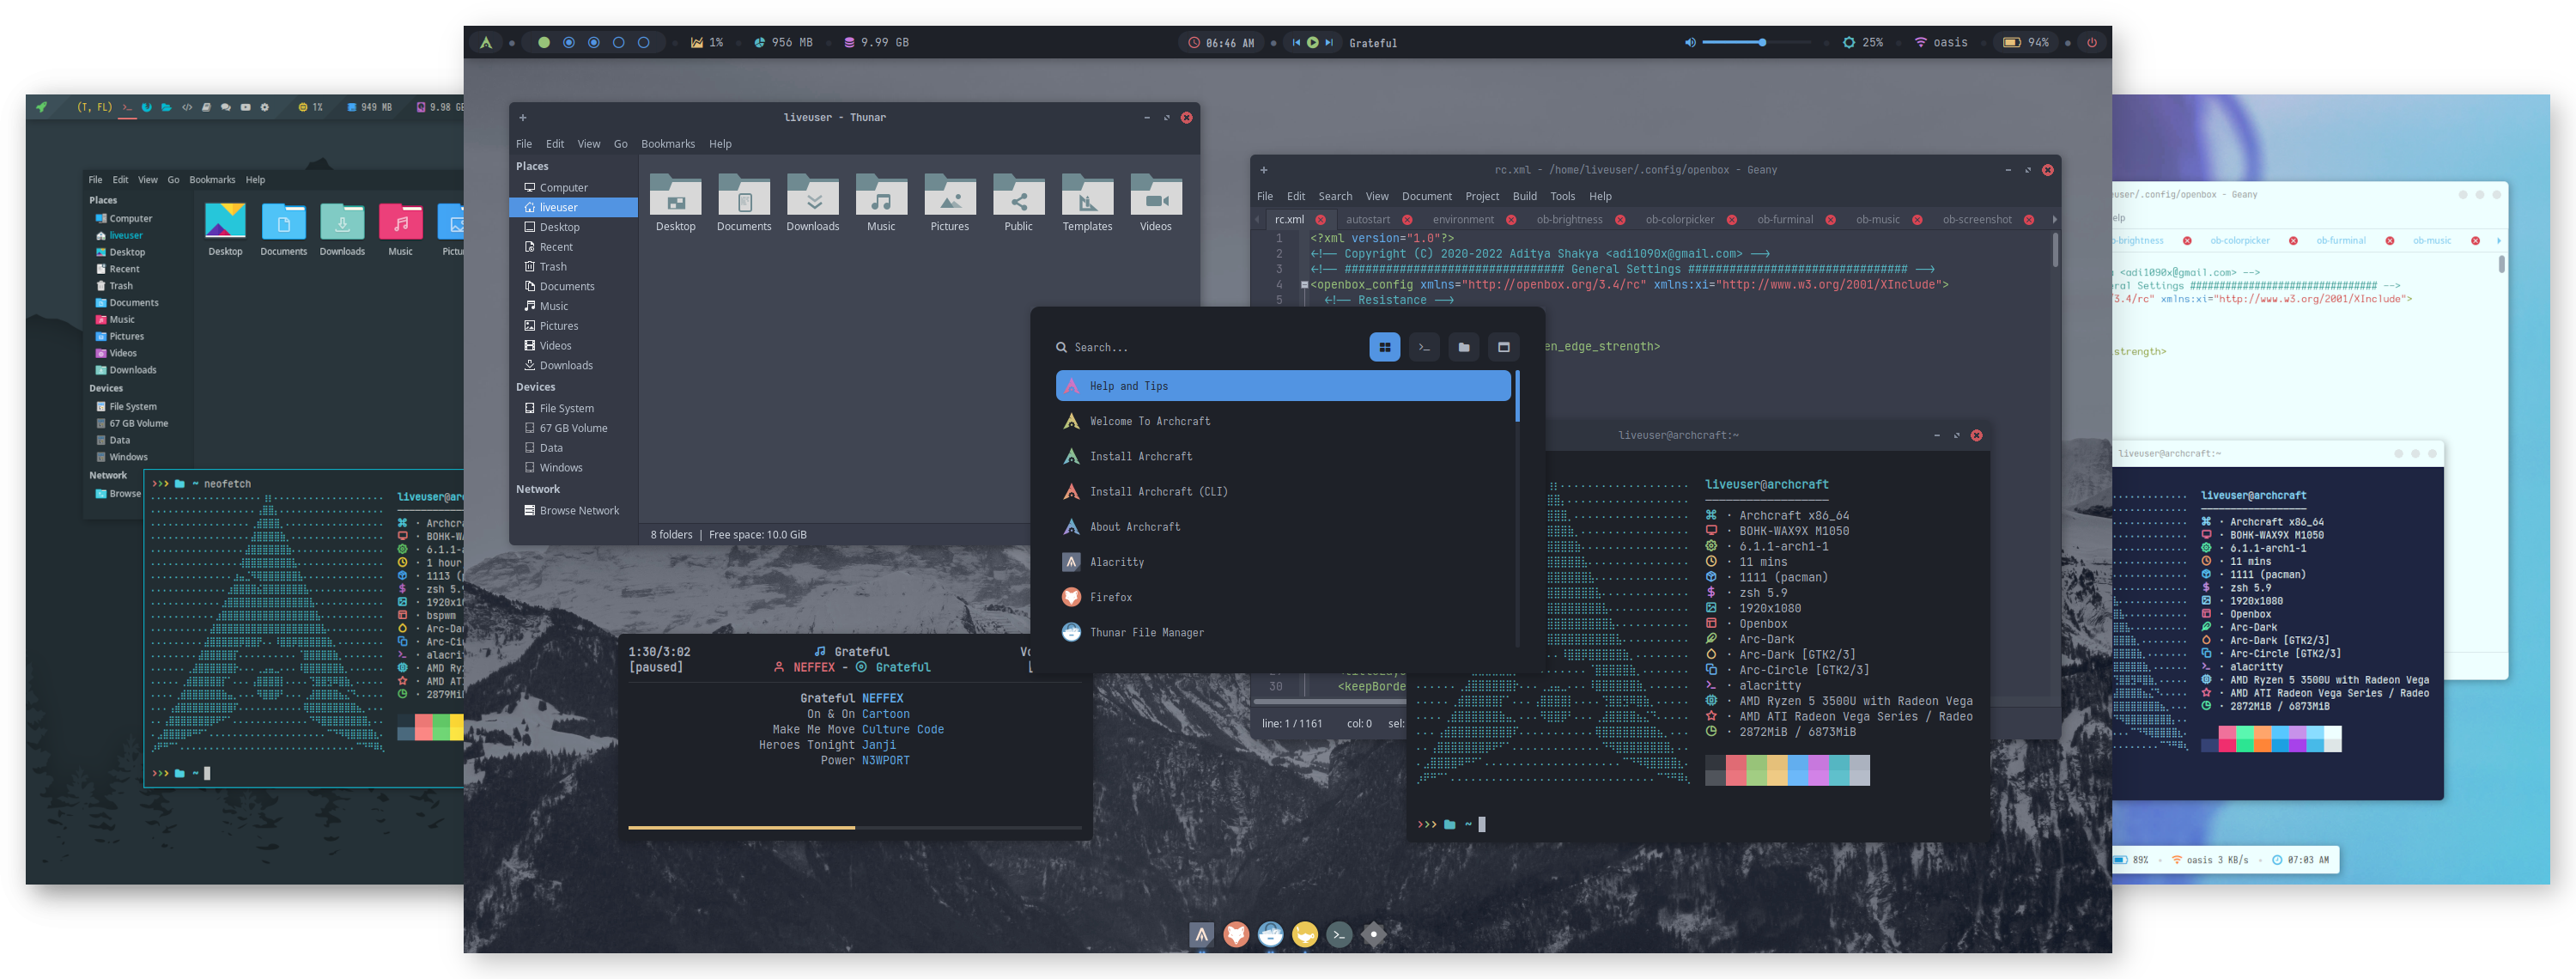Image resolution: width=2576 pixels, height=979 pixels.
Task: Click the Archcraft logo in top bar
Action: (486, 43)
